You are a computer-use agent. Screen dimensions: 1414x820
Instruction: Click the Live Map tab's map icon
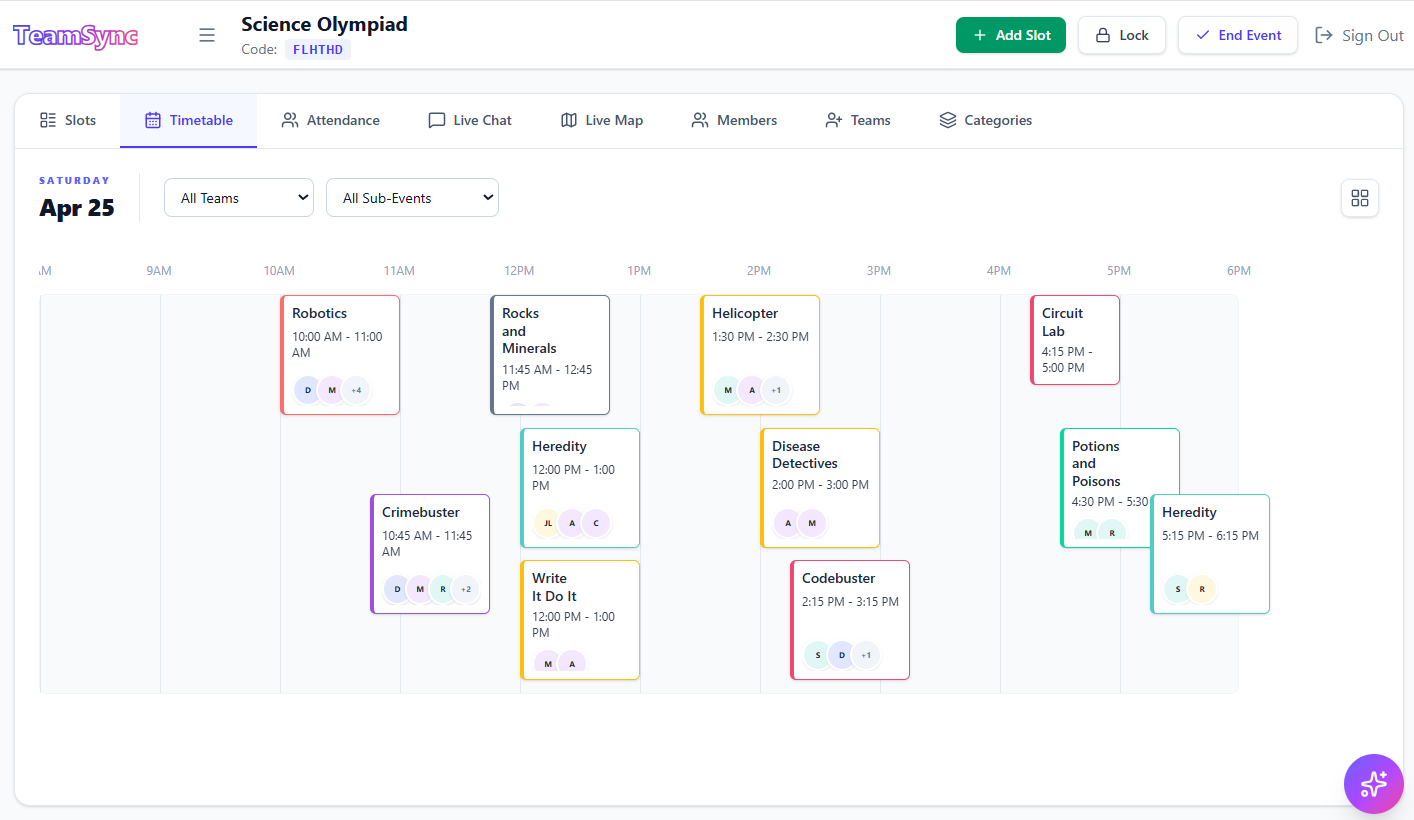[x=569, y=120]
